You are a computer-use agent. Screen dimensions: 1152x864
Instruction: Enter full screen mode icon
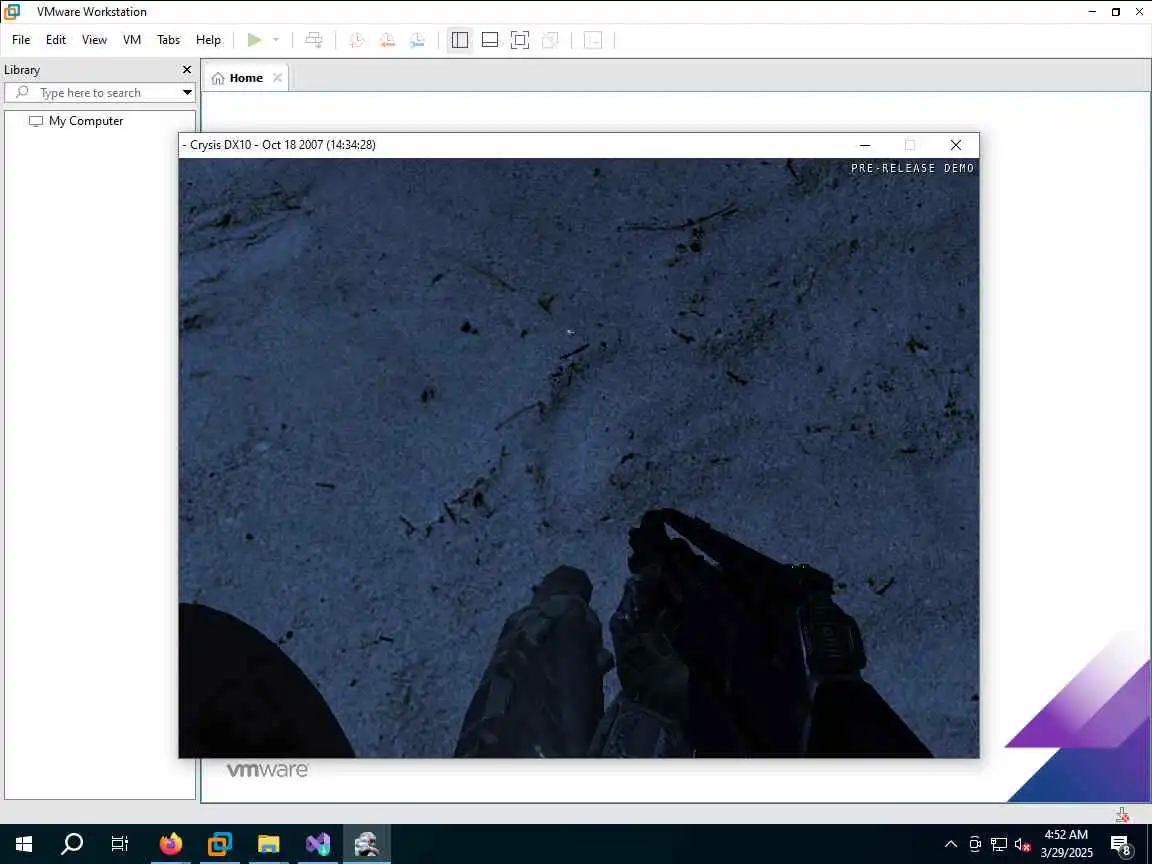tap(519, 40)
